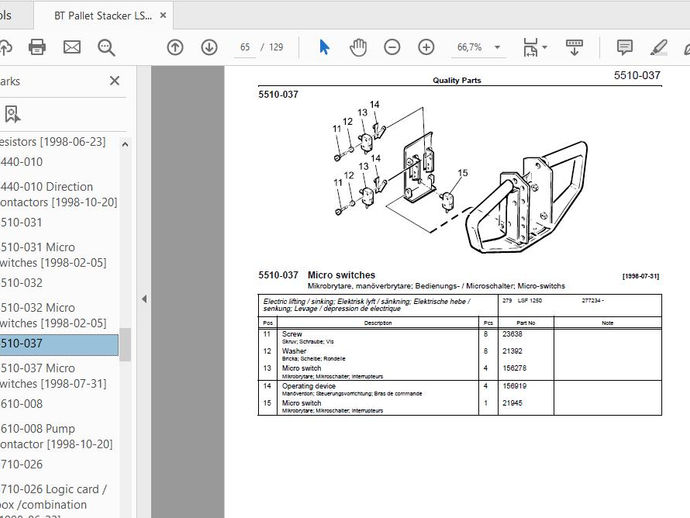
Task: Click the Part No column header
Action: point(525,323)
